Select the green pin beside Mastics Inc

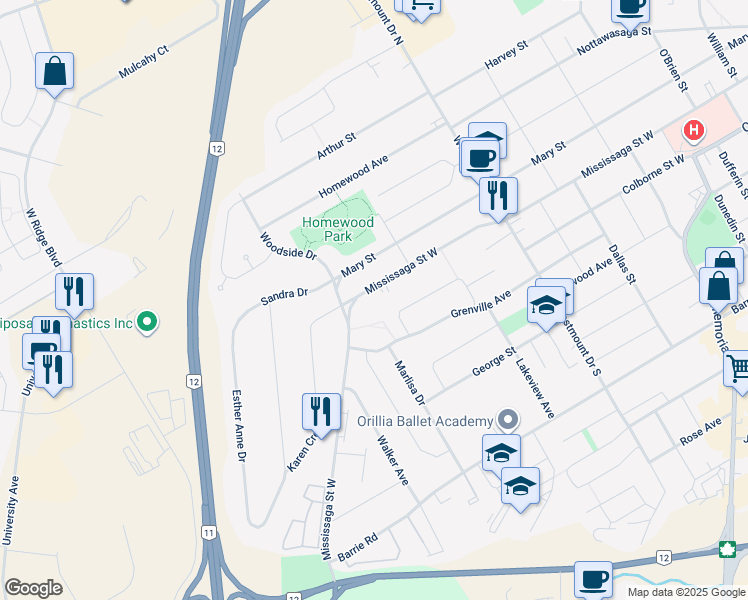147,322
